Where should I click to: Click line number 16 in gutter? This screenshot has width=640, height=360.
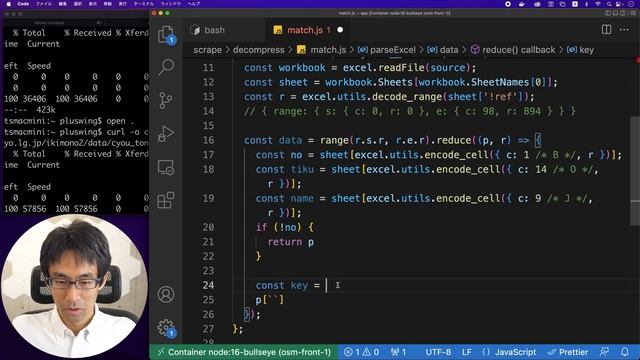(208, 140)
